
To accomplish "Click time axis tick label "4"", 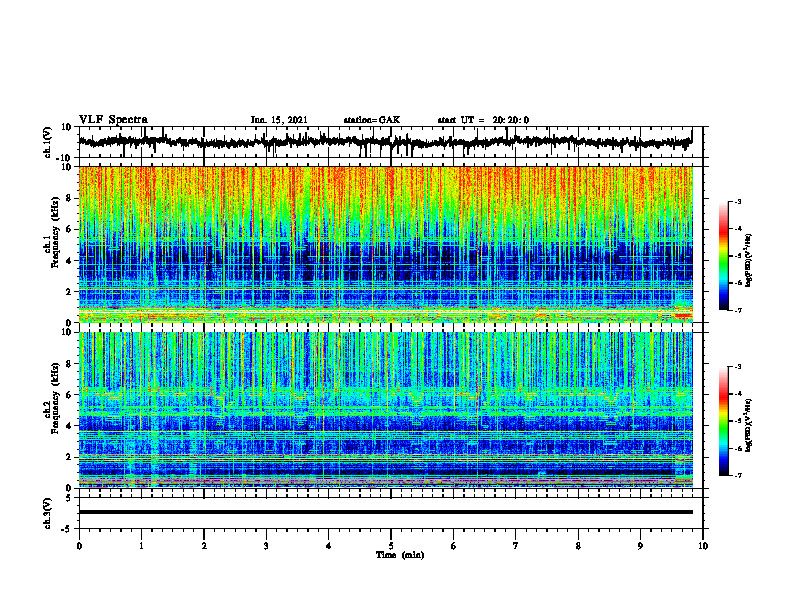I will 329,546.
